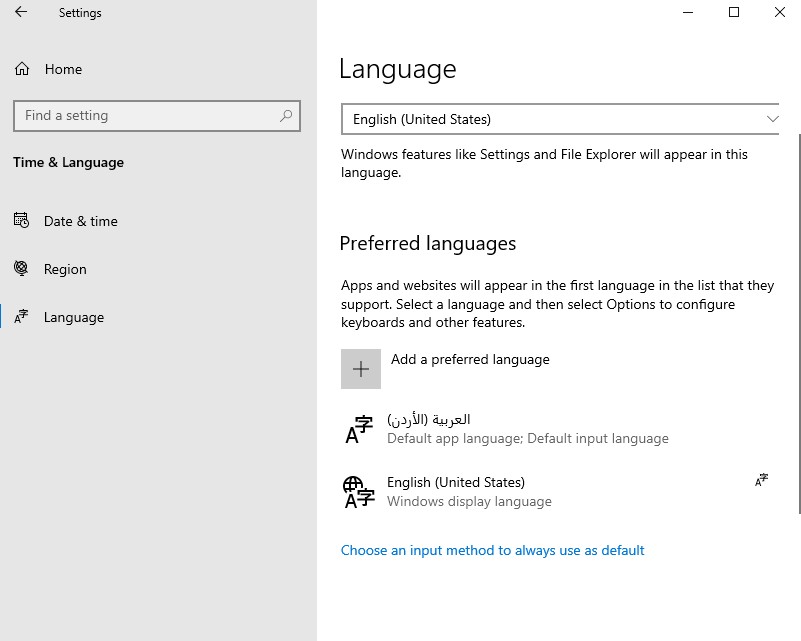Click the English language entry icon
The width and height of the screenshot is (801, 641).
(359, 492)
